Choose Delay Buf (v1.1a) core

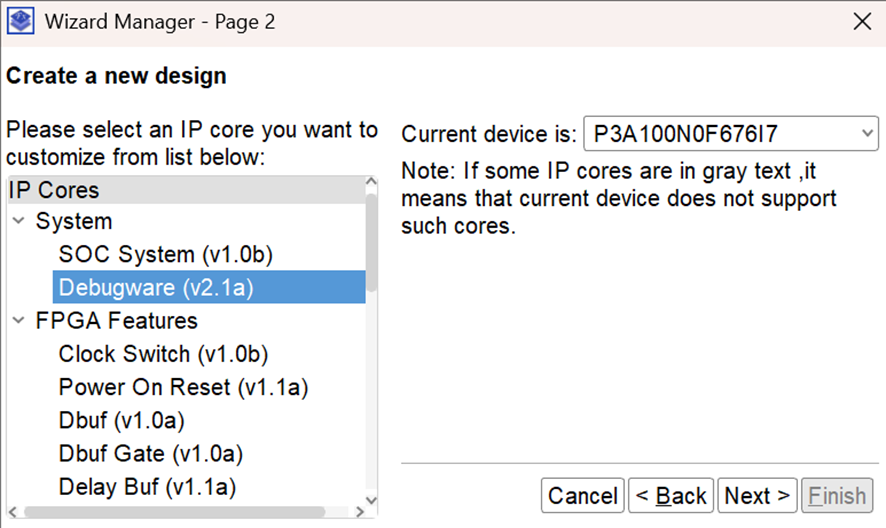(147, 487)
